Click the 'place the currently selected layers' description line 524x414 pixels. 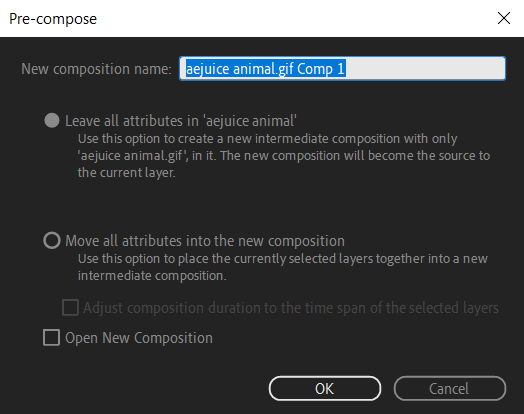point(283,259)
